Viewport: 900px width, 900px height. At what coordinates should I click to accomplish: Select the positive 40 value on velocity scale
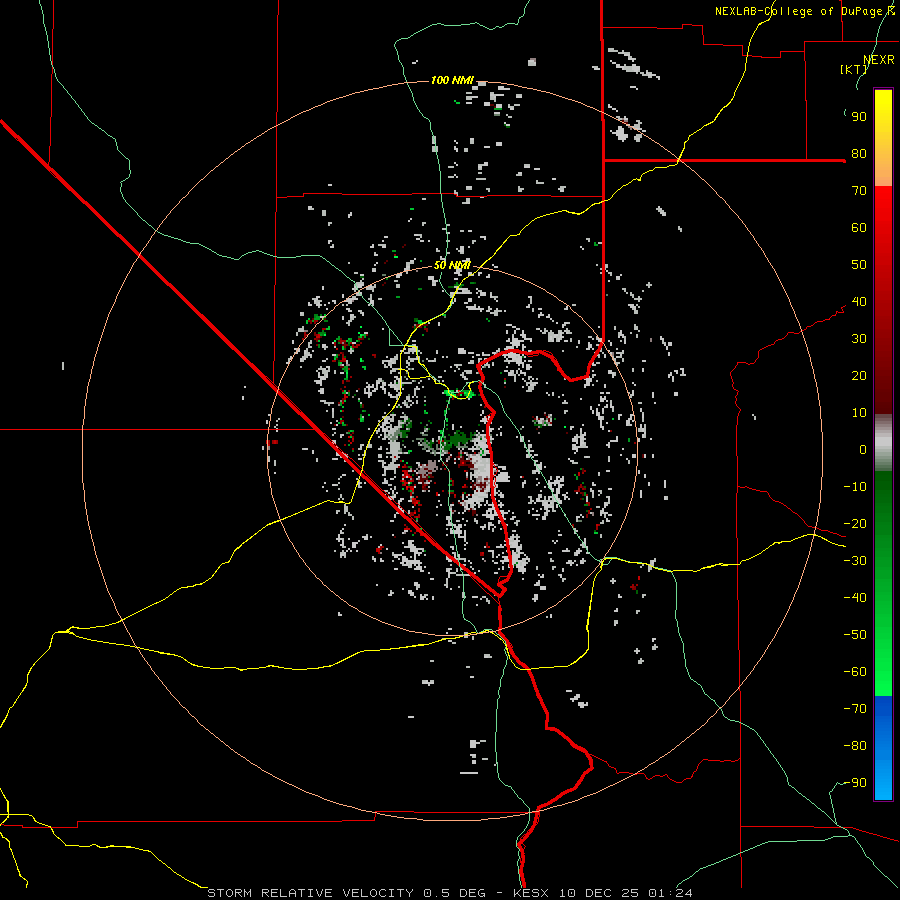[x=859, y=302]
